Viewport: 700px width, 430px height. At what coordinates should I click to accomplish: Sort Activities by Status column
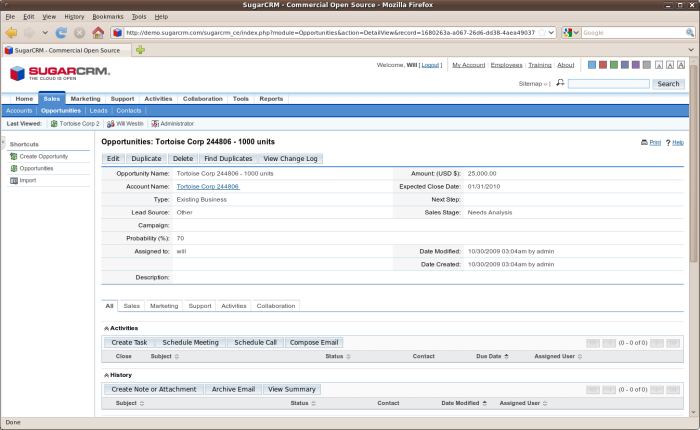coord(338,356)
